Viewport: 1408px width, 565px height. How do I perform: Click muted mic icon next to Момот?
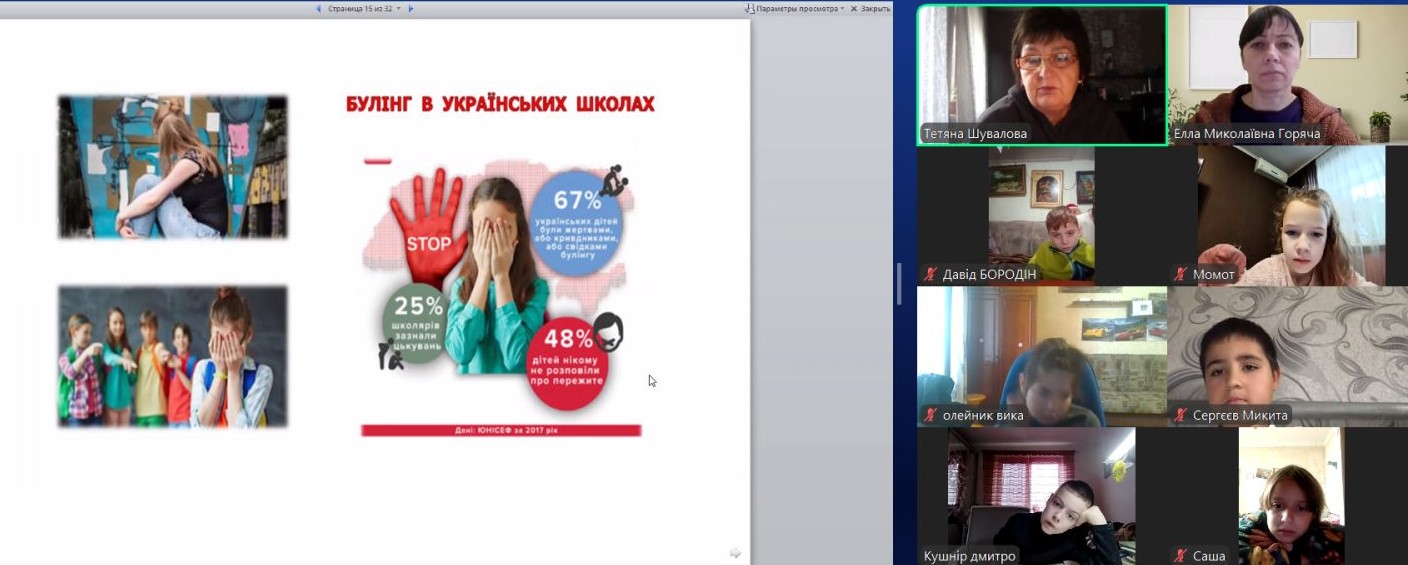1180,274
